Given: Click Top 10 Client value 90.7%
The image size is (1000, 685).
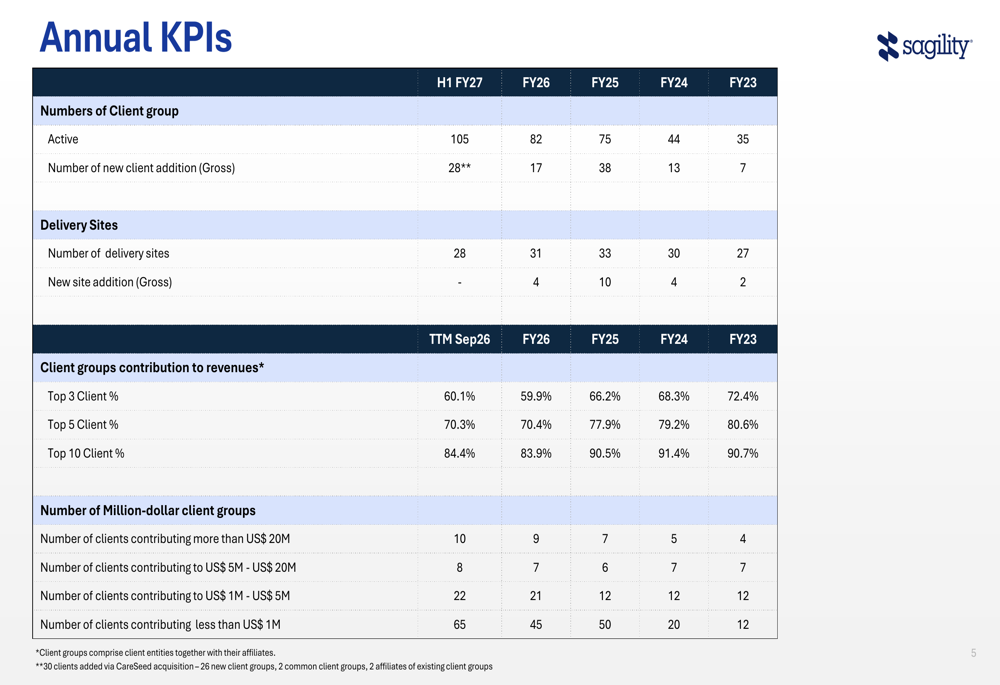Looking at the screenshot, I should pos(742,453).
